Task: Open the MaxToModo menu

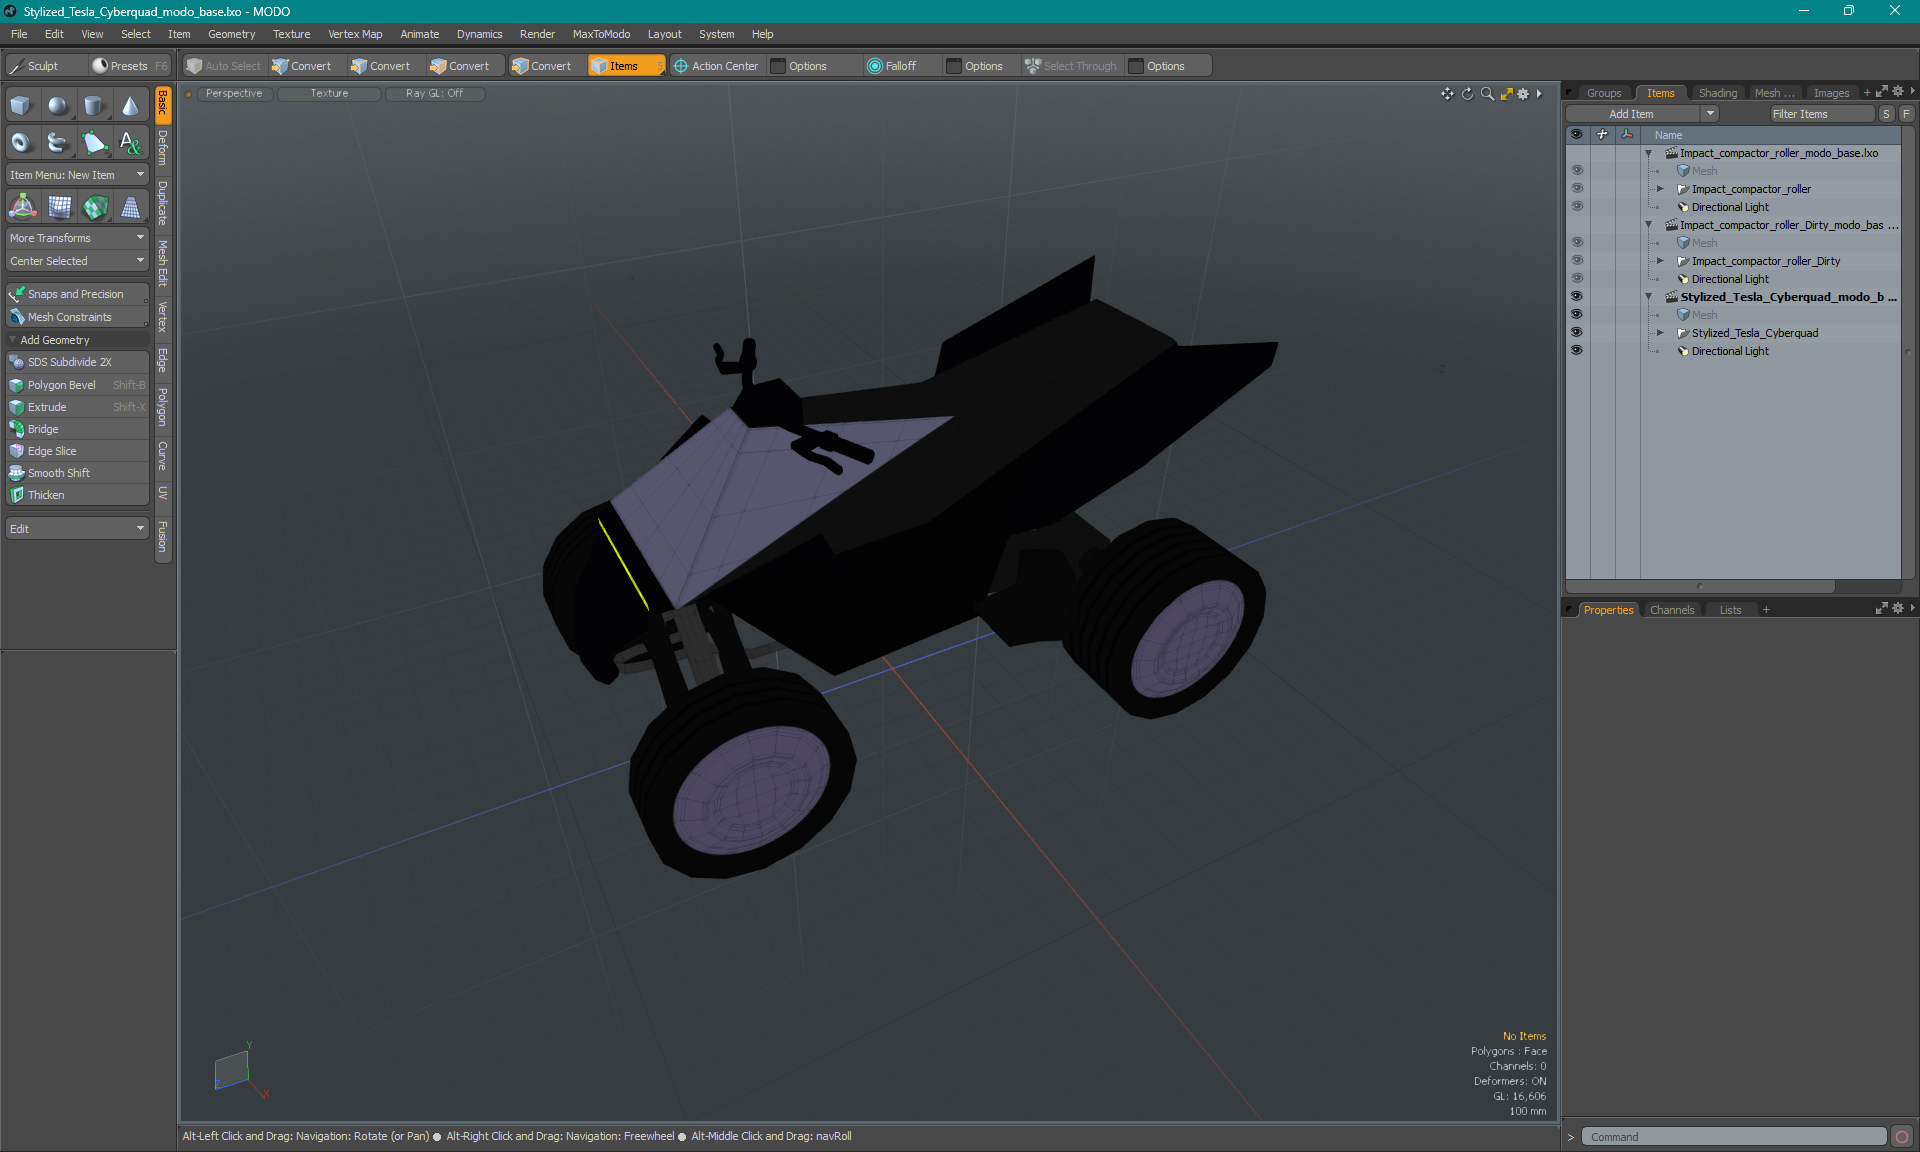Action: tap(601, 34)
